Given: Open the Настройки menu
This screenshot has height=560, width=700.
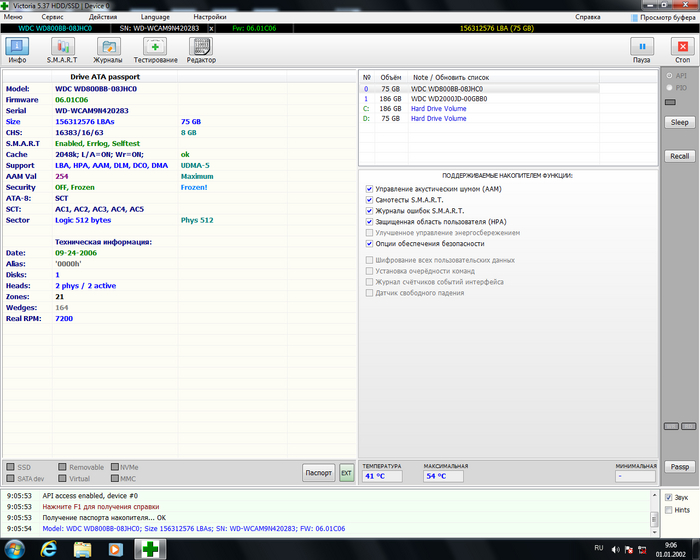Looking at the screenshot, I should click(209, 17).
